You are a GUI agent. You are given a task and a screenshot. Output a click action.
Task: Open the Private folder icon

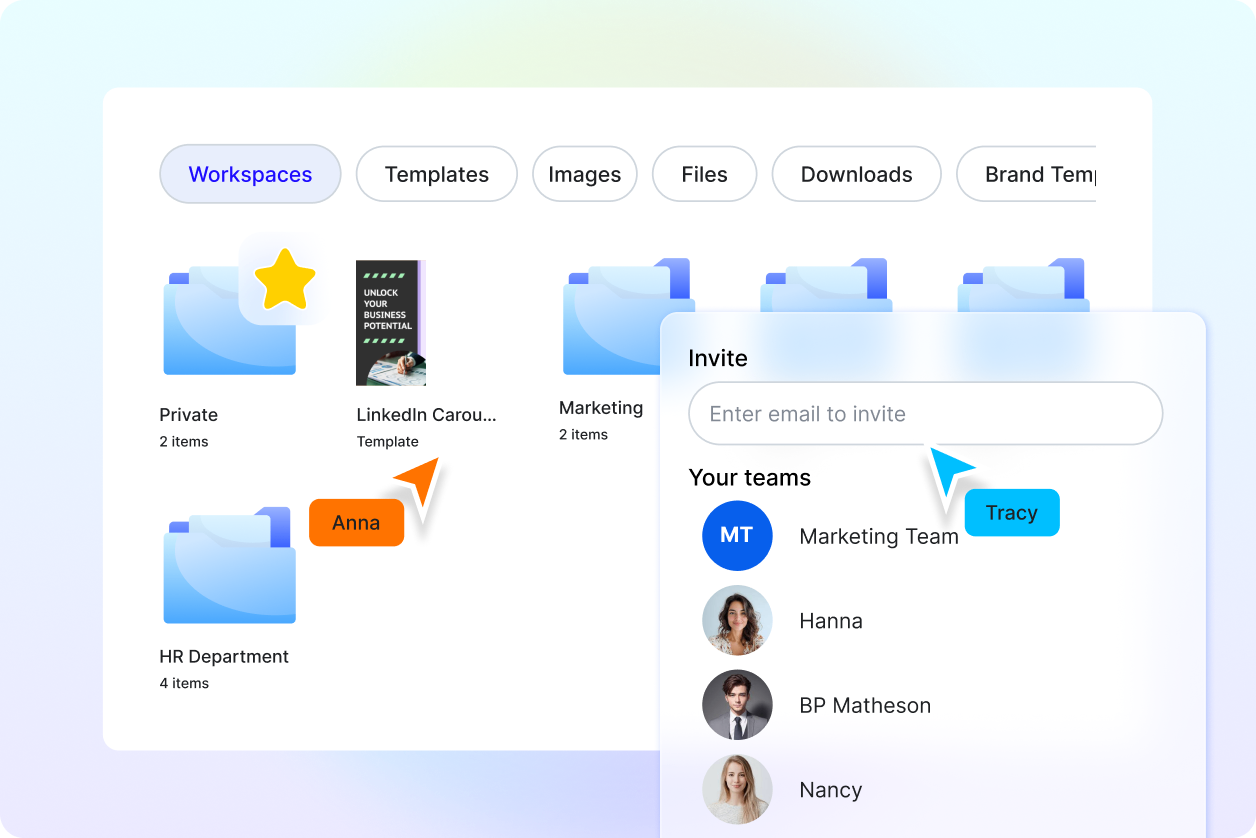coord(229,320)
